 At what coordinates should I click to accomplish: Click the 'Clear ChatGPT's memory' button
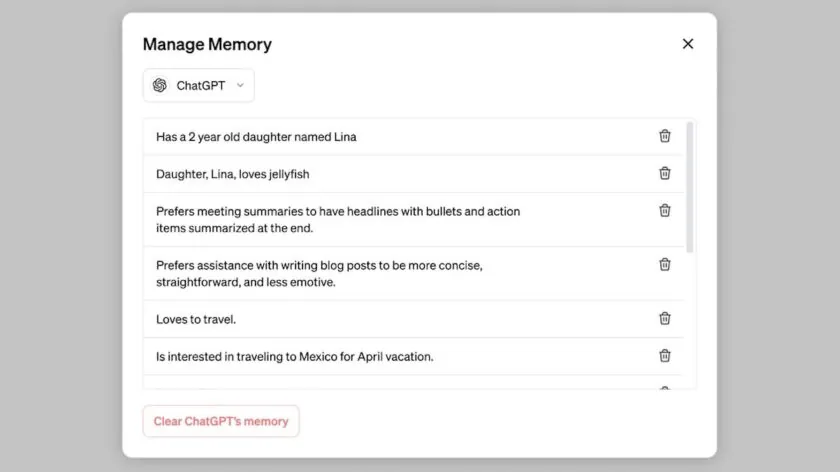coord(221,421)
